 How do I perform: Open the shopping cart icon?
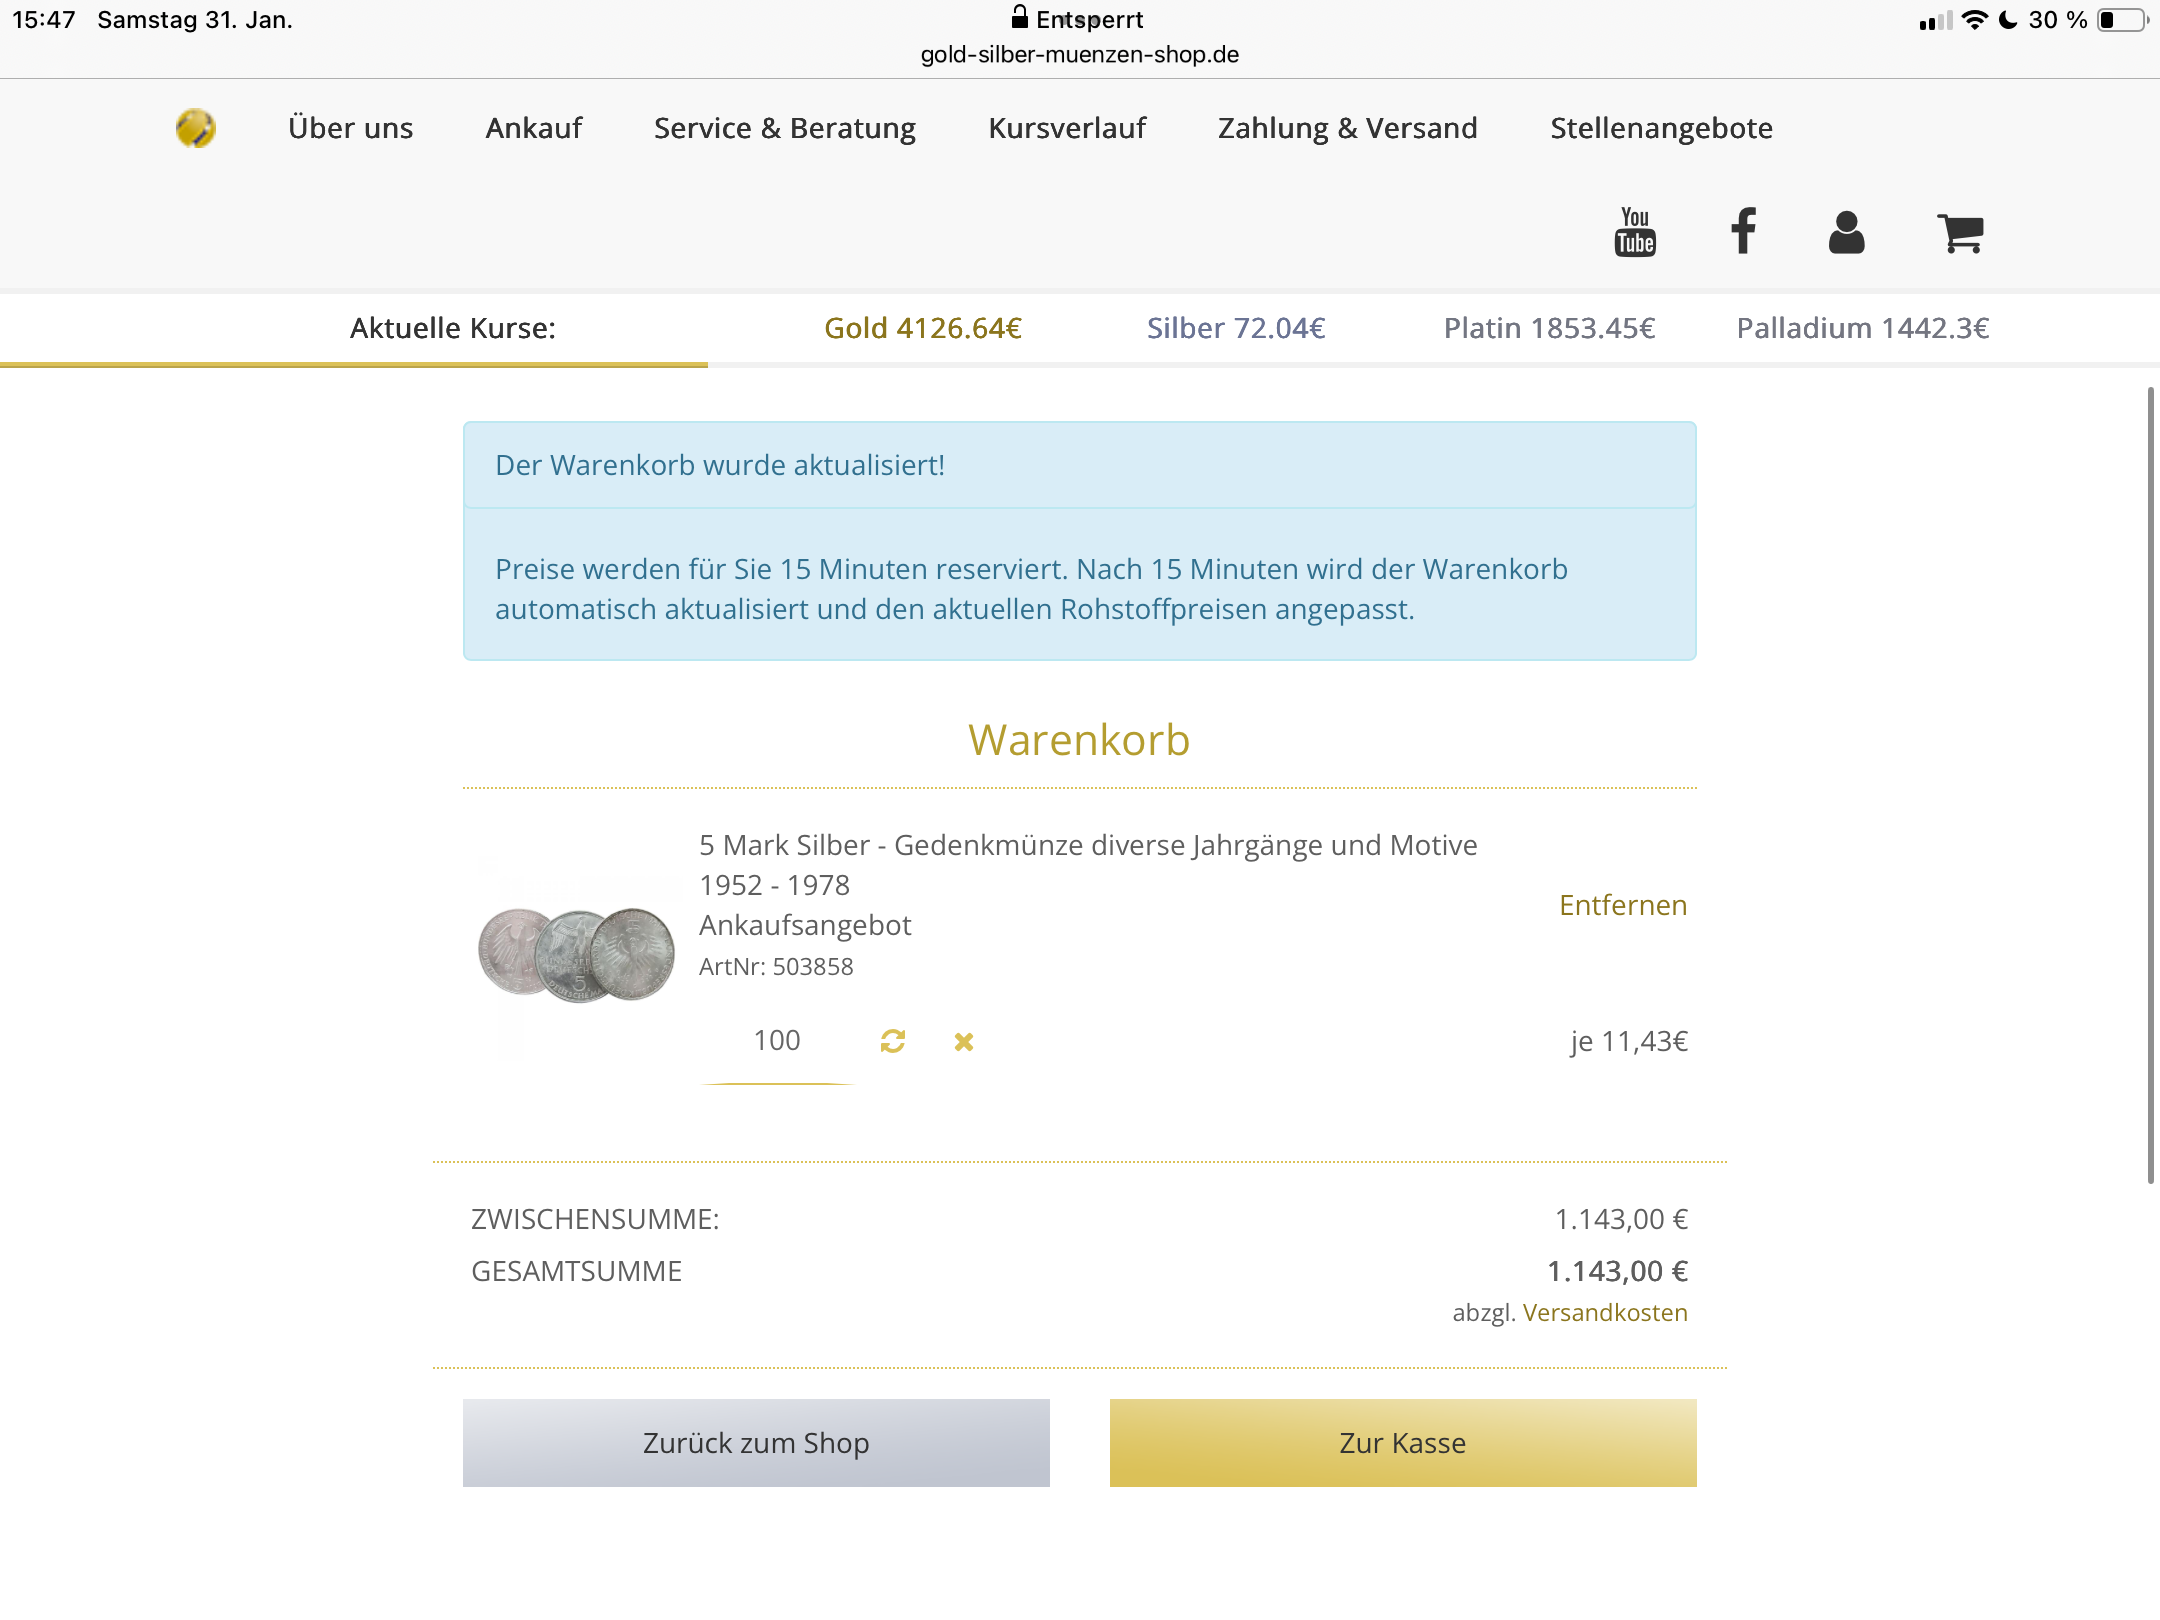click(x=1960, y=232)
